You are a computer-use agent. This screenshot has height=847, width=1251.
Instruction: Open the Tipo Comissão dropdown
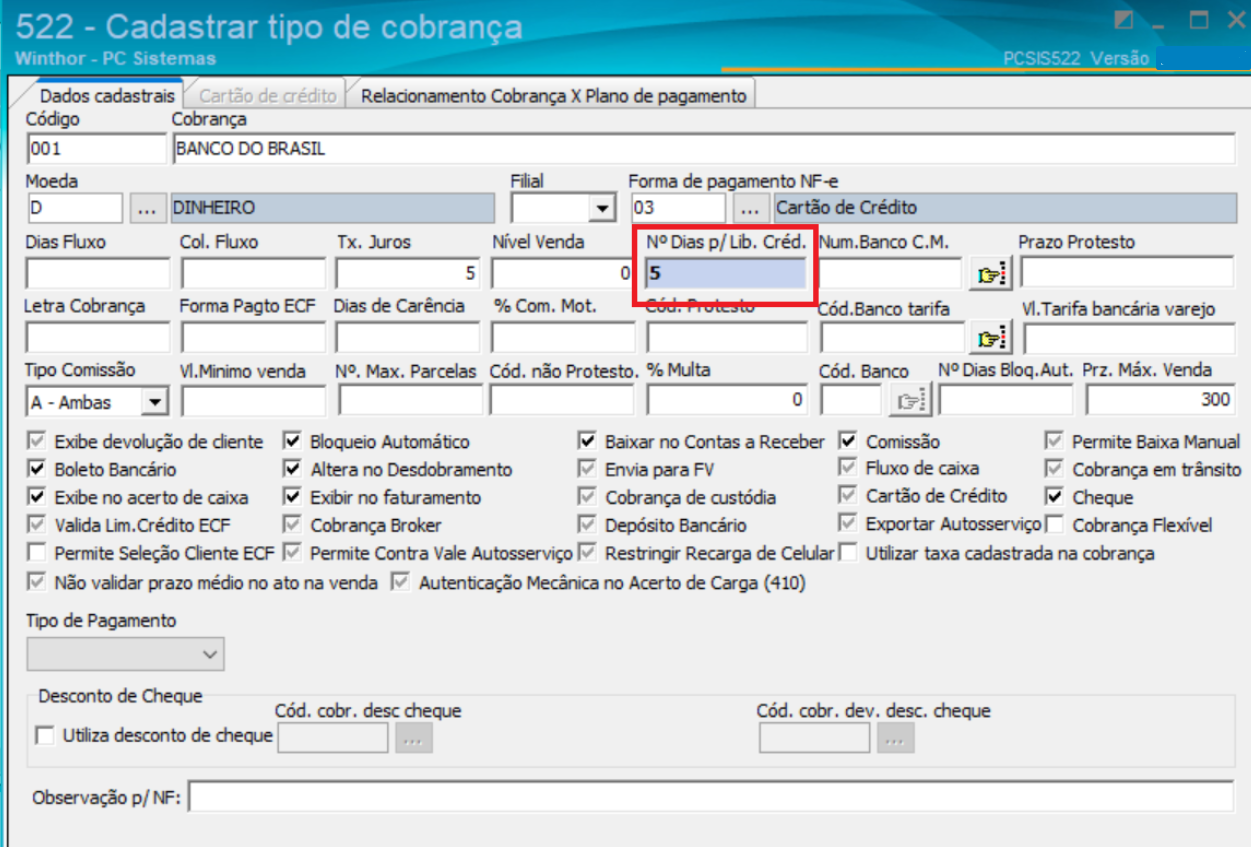pos(154,402)
